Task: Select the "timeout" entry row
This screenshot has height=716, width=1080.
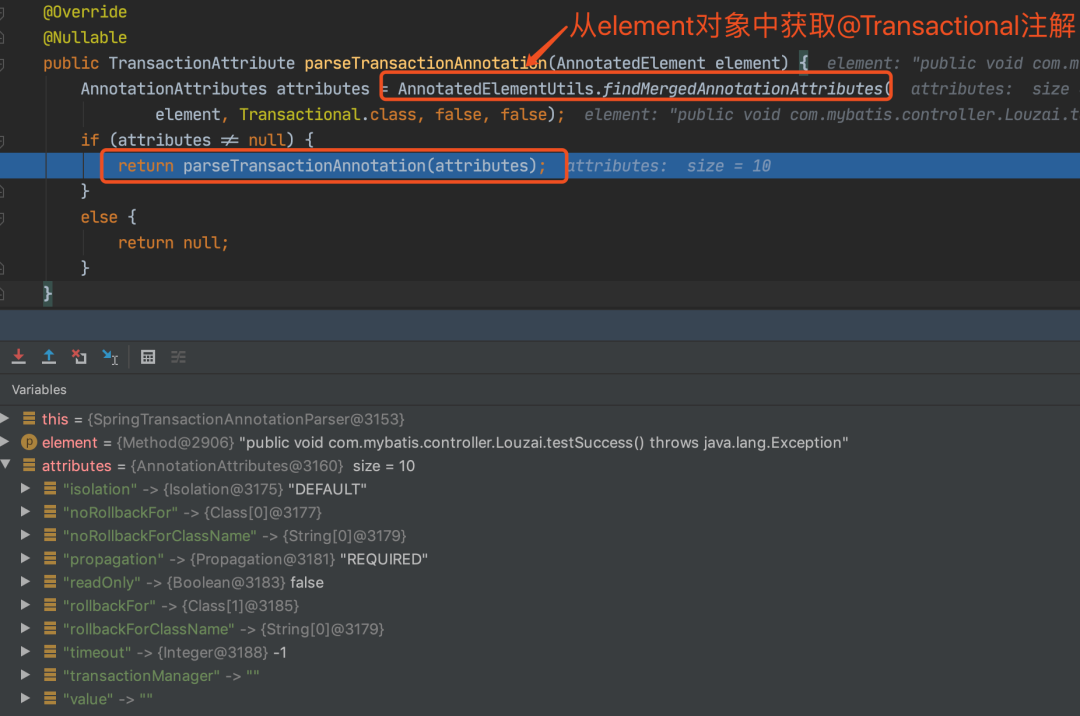Action: 174,652
